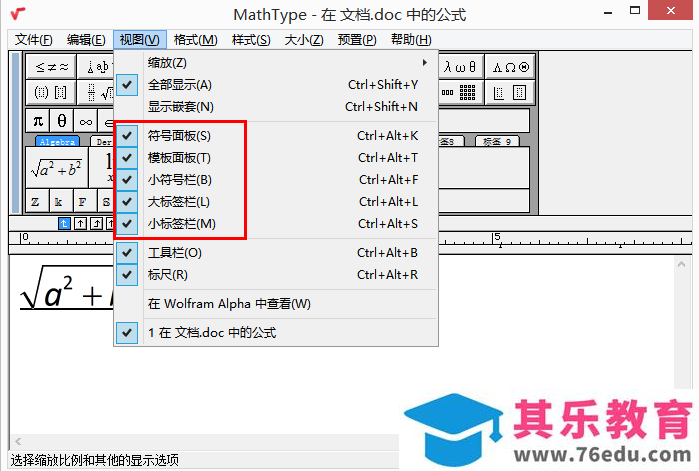Open the 帮助(H) help menu
Screen dimensions: 699x471
pos(411,40)
